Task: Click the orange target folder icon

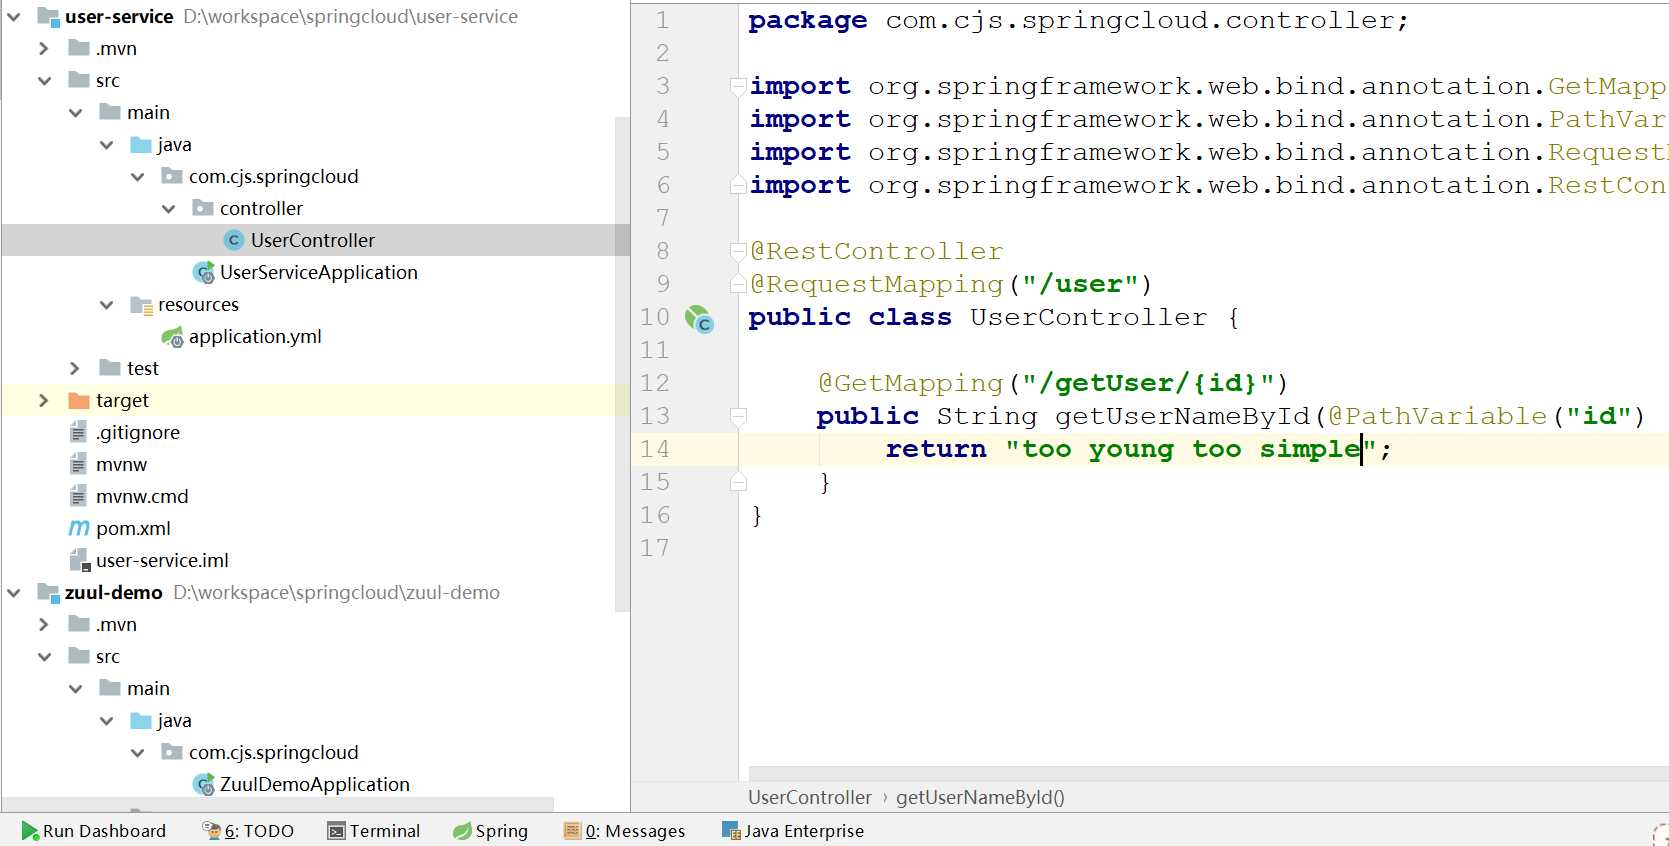Action: click(79, 400)
